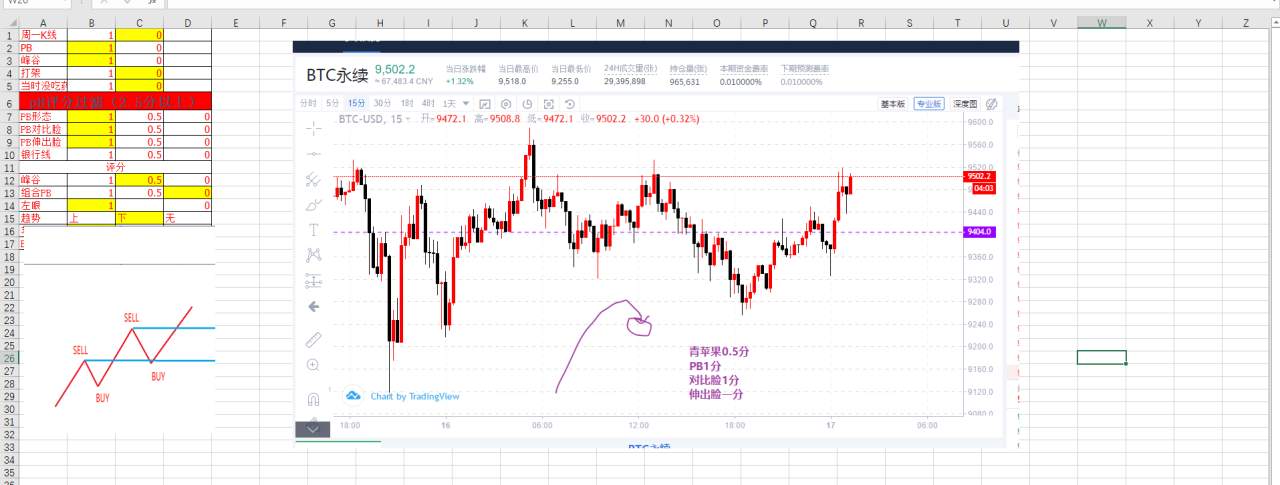The width and height of the screenshot is (1280, 485).
Task: Click the 9502.2 red price label
Action: point(978,176)
